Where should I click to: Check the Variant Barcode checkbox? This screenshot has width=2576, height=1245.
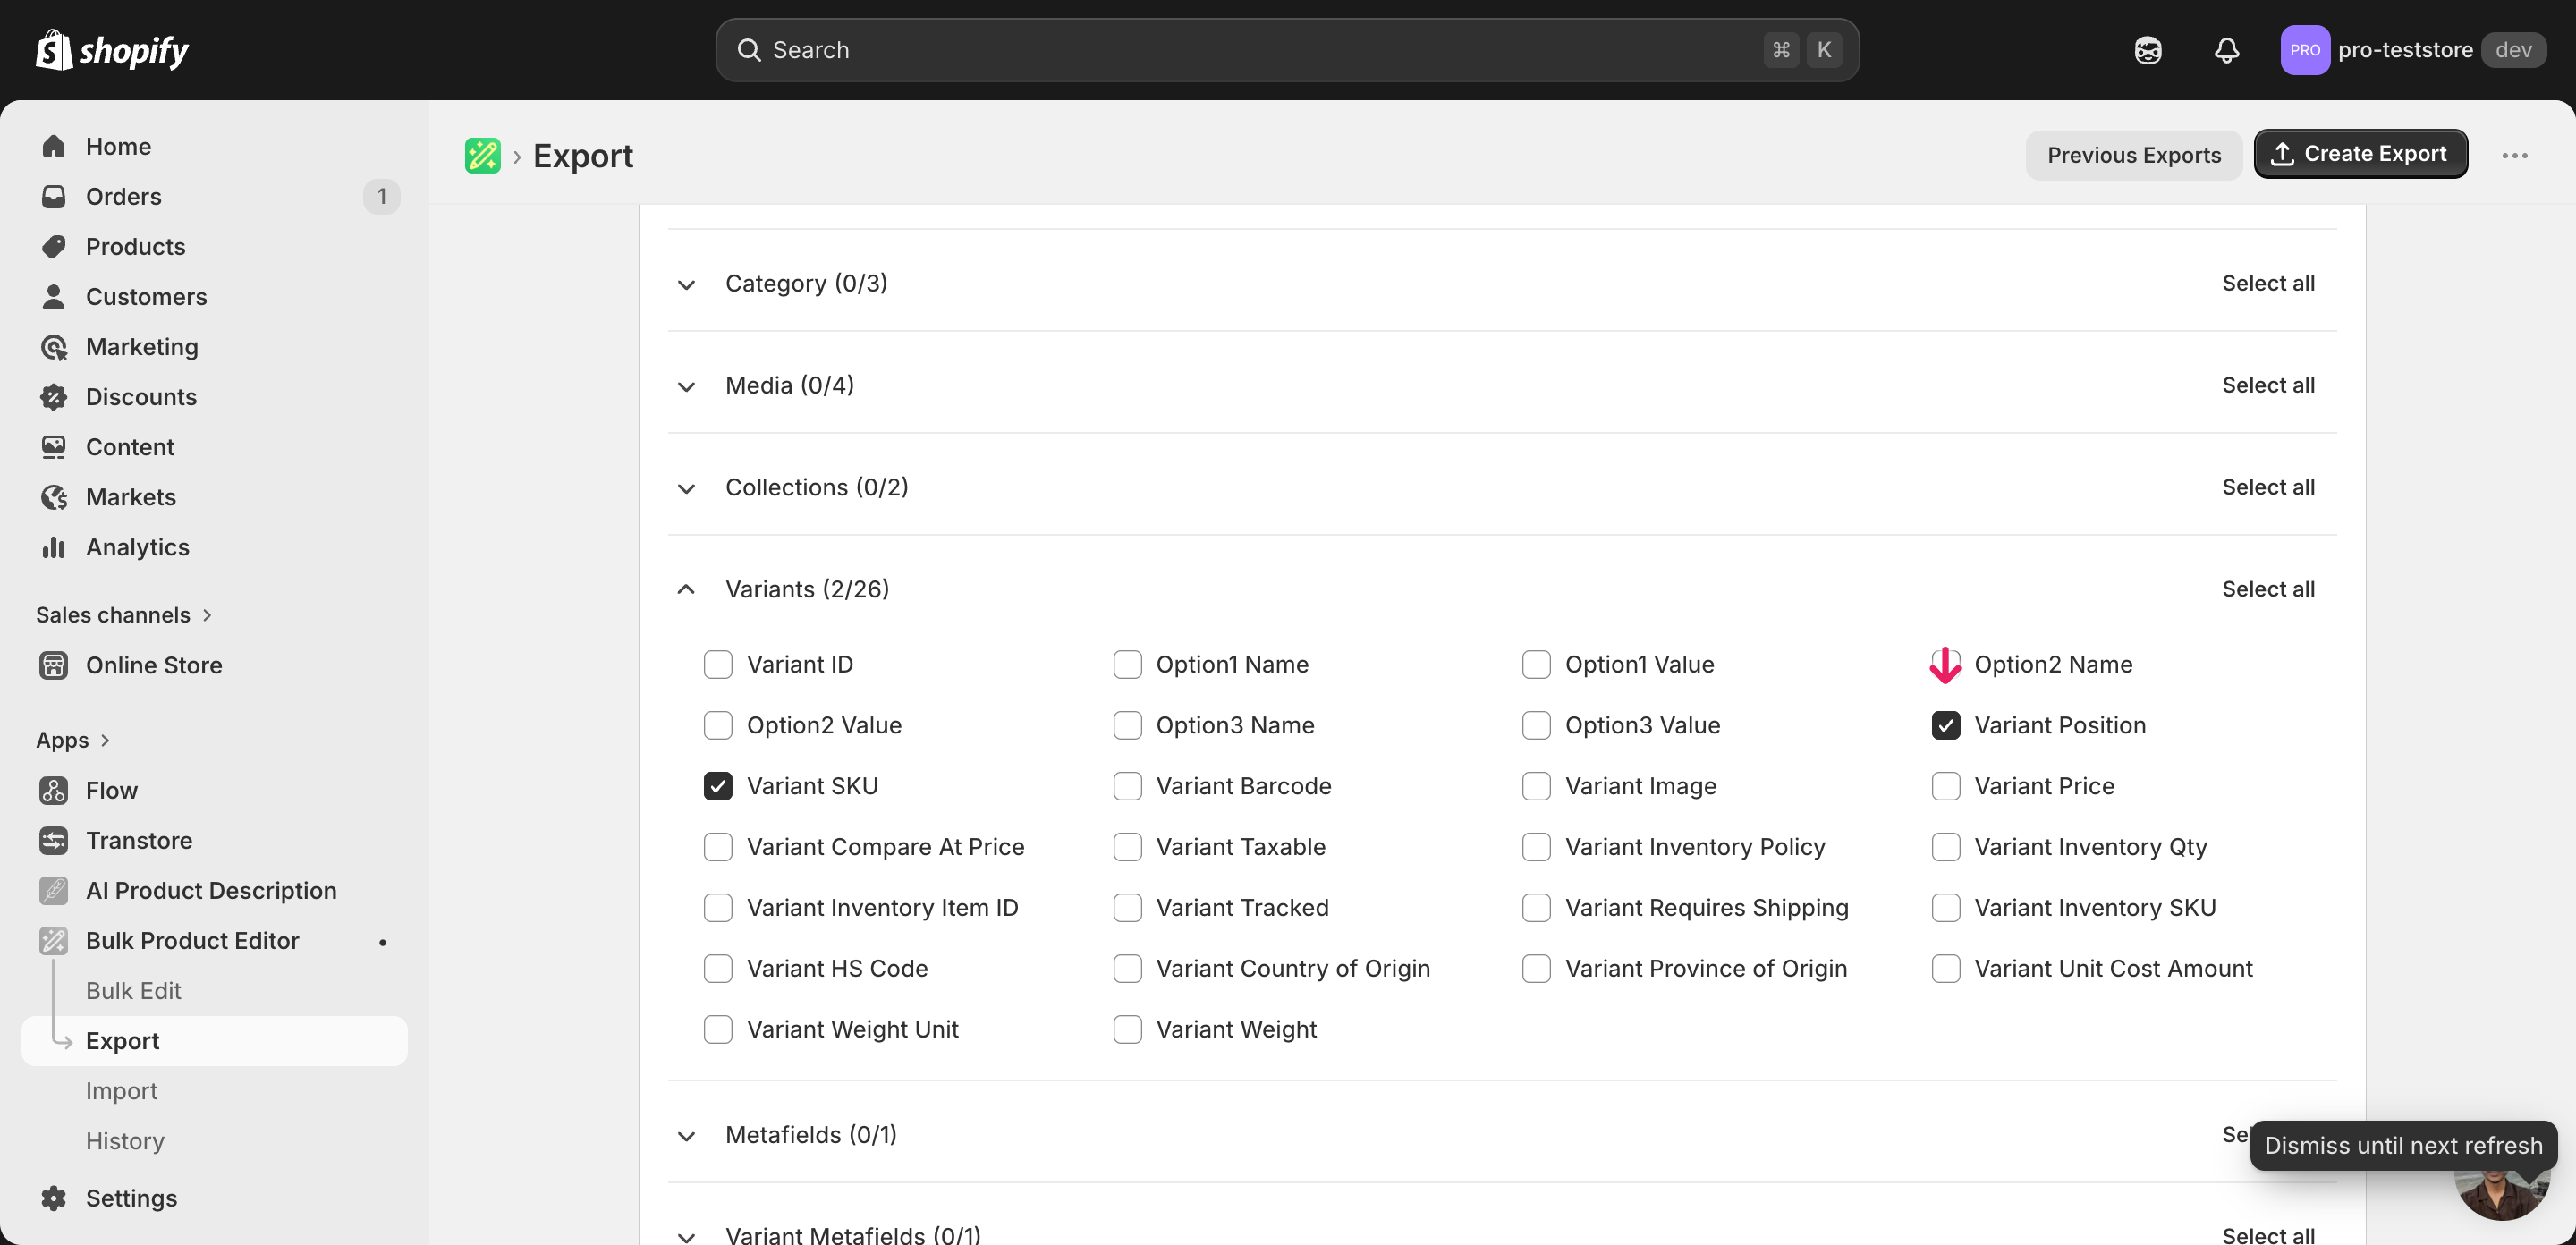[1127, 786]
